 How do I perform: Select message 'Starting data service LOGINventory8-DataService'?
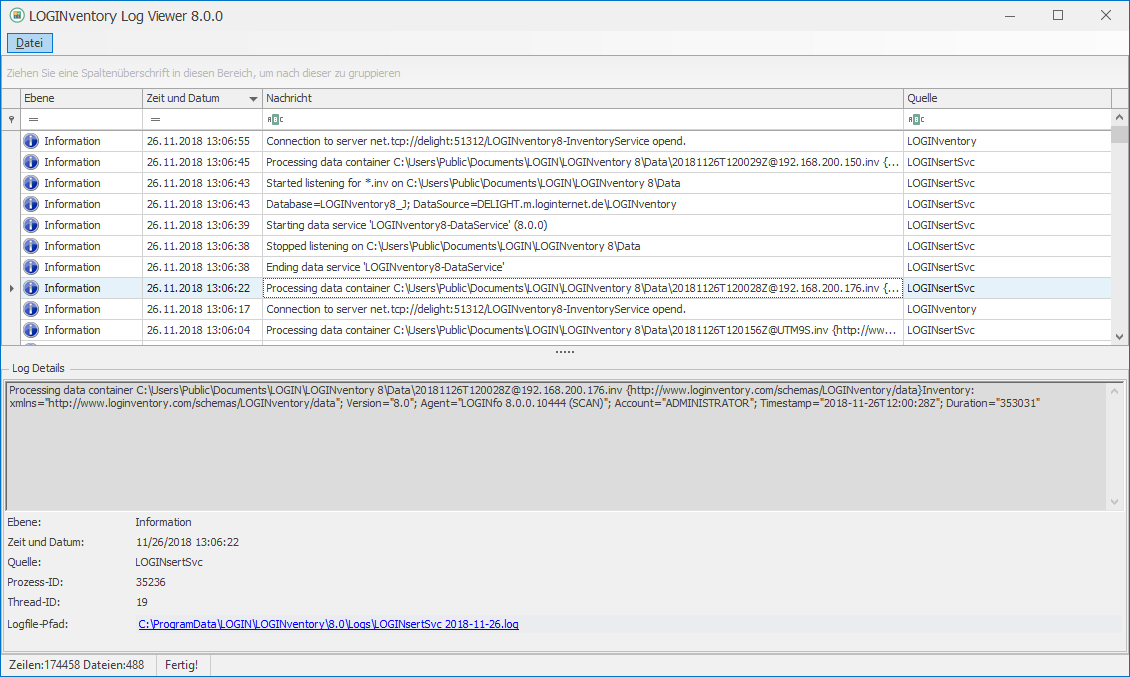pyautogui.click(x=582, y=225)
